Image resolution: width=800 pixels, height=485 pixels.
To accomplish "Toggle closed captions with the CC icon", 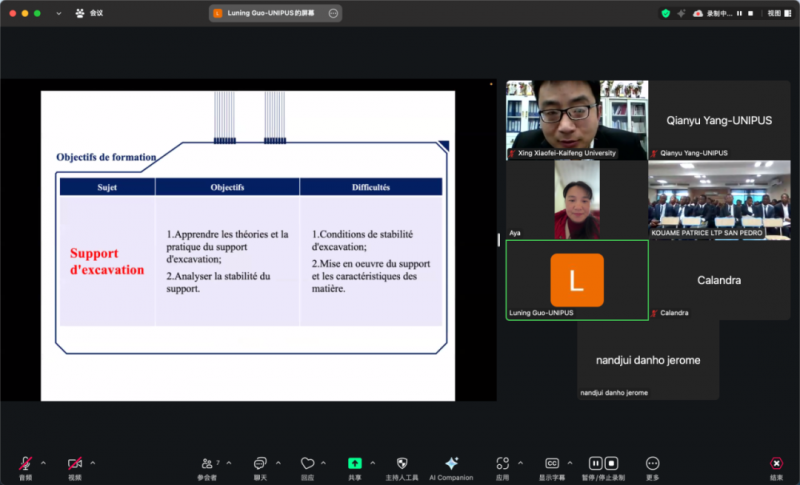I will coord(552,464).
